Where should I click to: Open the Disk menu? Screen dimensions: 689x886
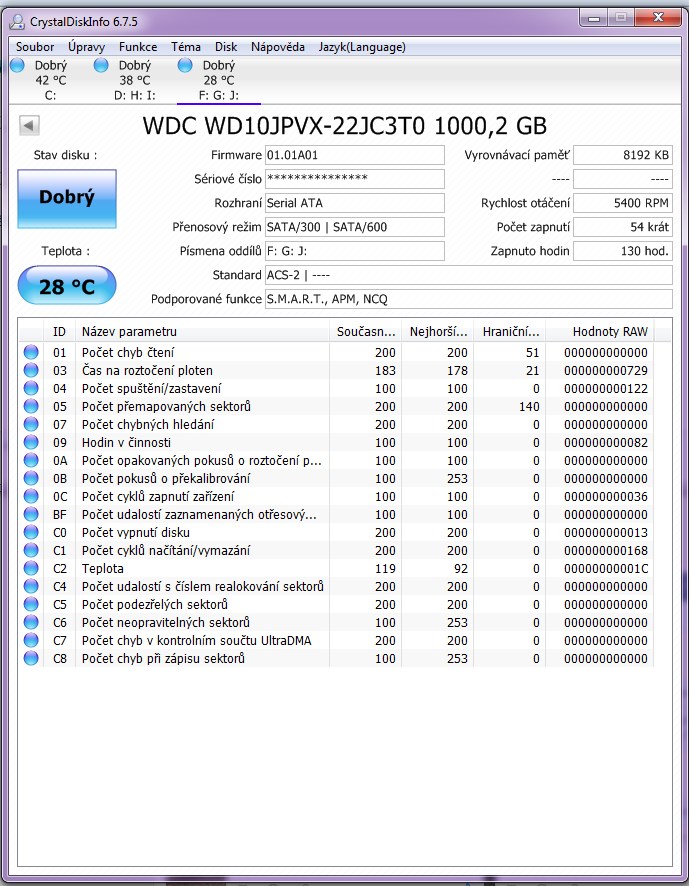(x=226, y=47)
